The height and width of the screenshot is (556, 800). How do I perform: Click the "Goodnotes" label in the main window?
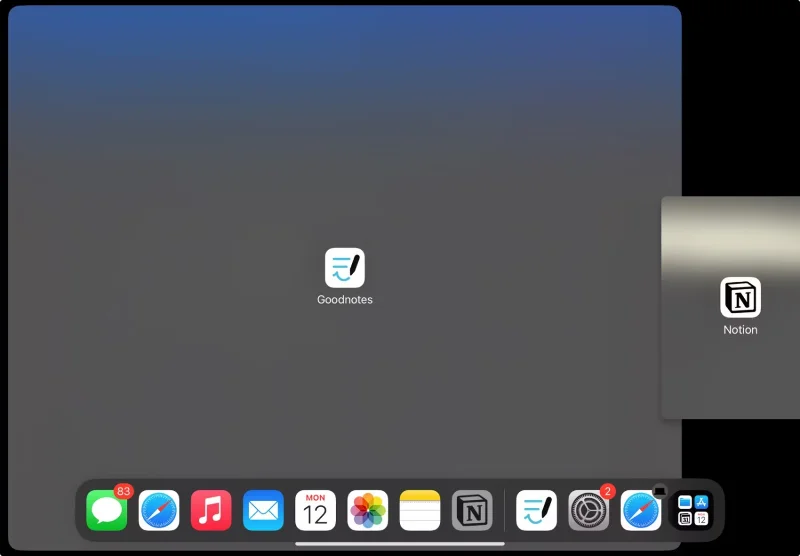[345, 300]
